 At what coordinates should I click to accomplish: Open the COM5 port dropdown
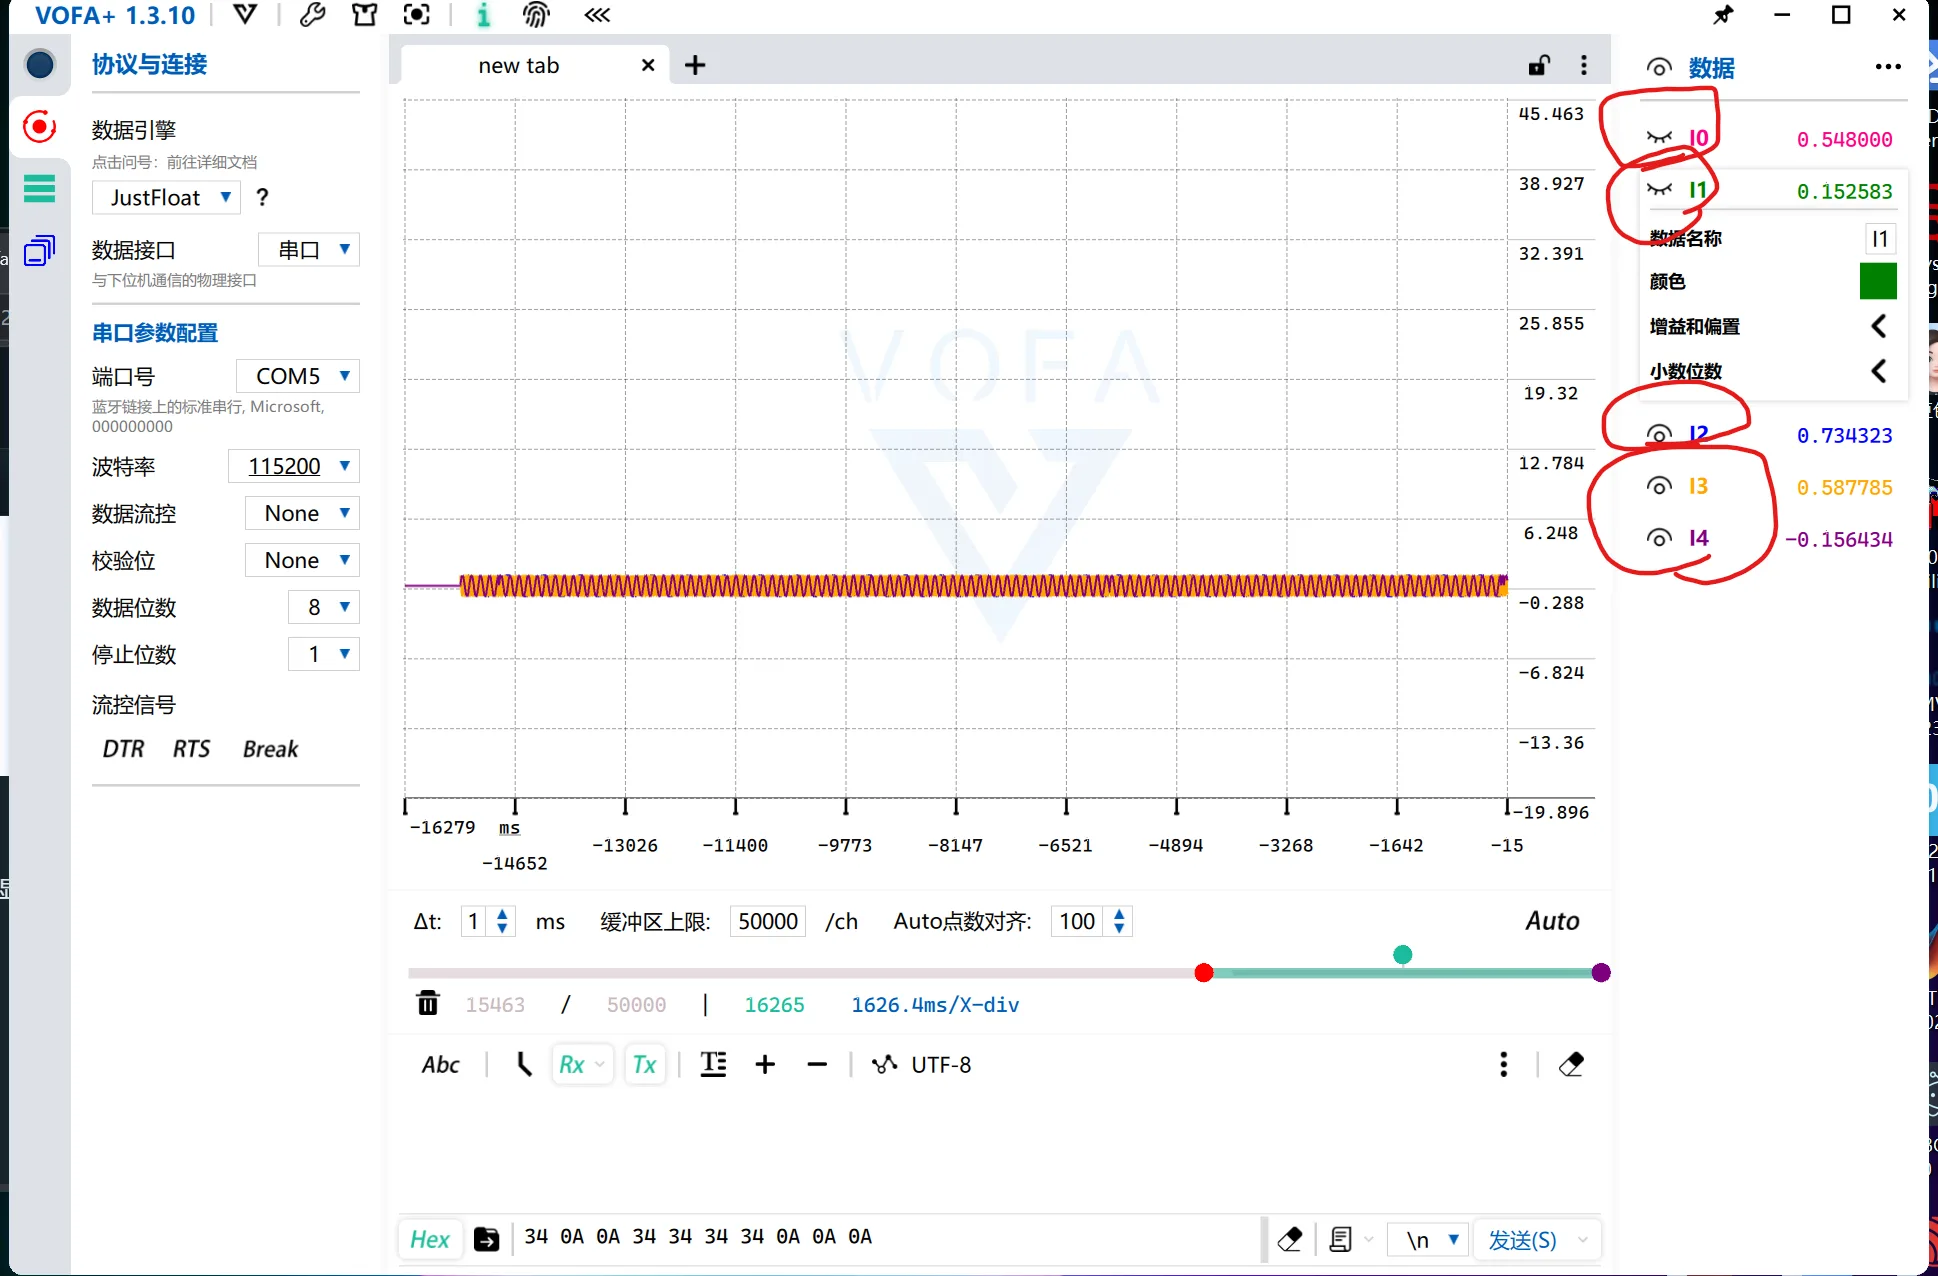pos(297,376)
